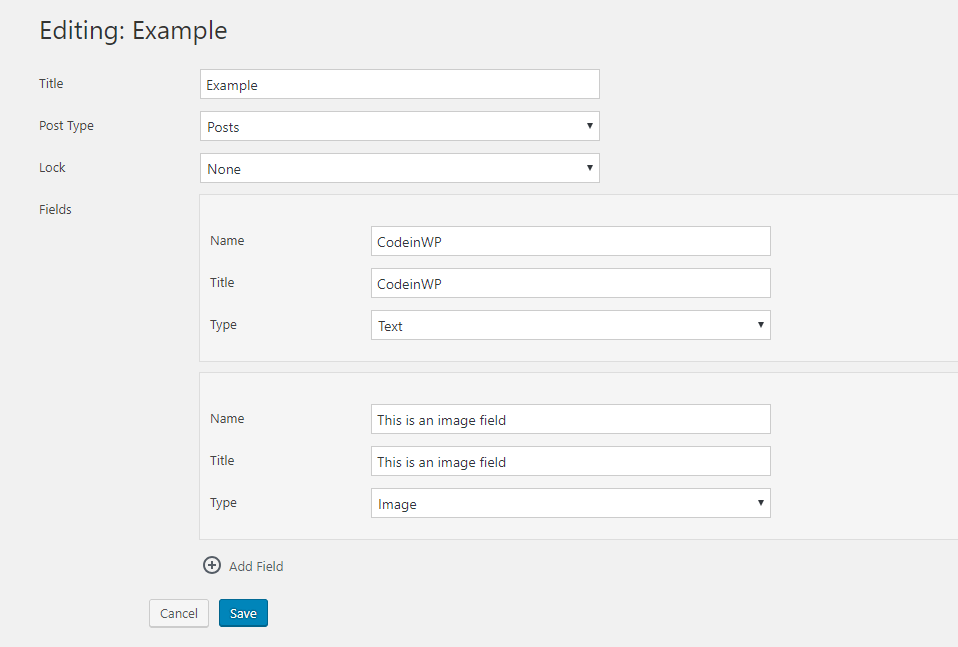Click the first field's Title input CodeinWP
This screenshot has width=958, height=647.
[571, 283]
